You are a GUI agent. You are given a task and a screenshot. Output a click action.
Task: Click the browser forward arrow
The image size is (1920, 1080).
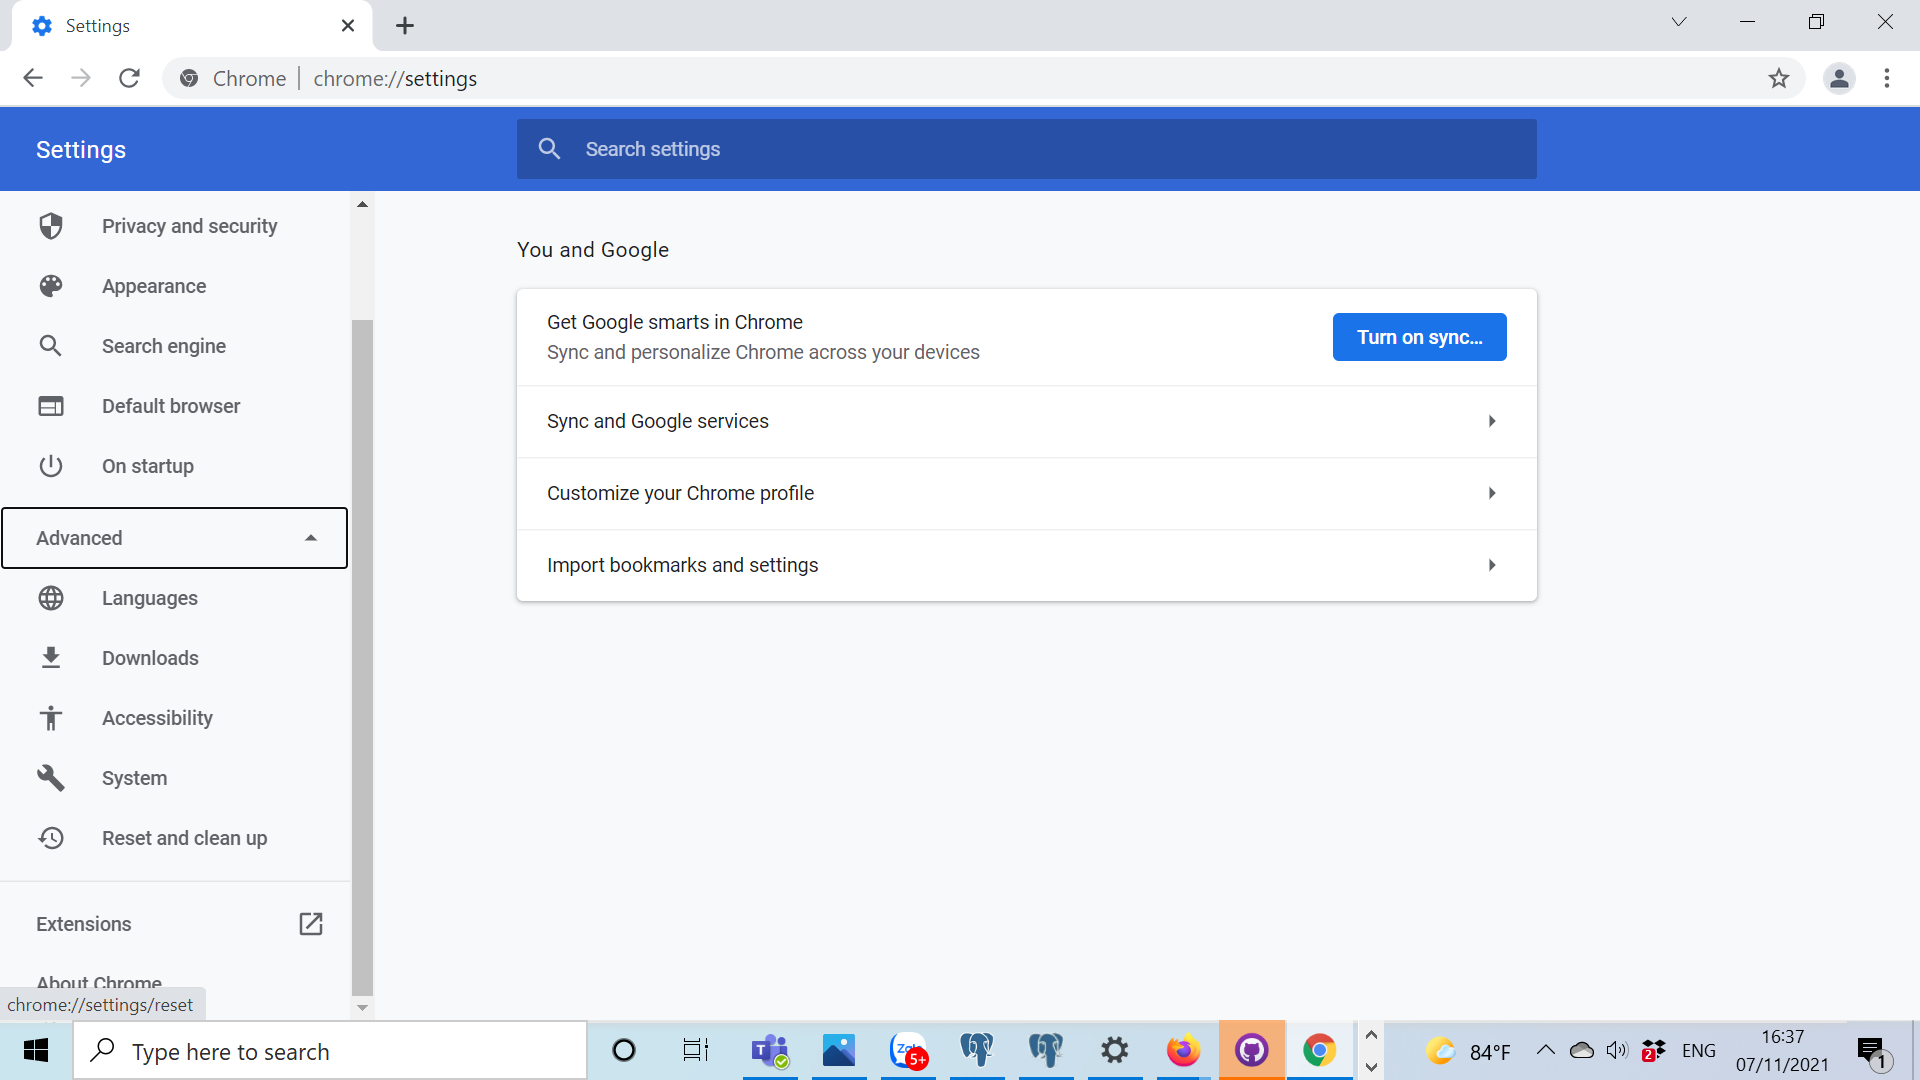[81, 78]
